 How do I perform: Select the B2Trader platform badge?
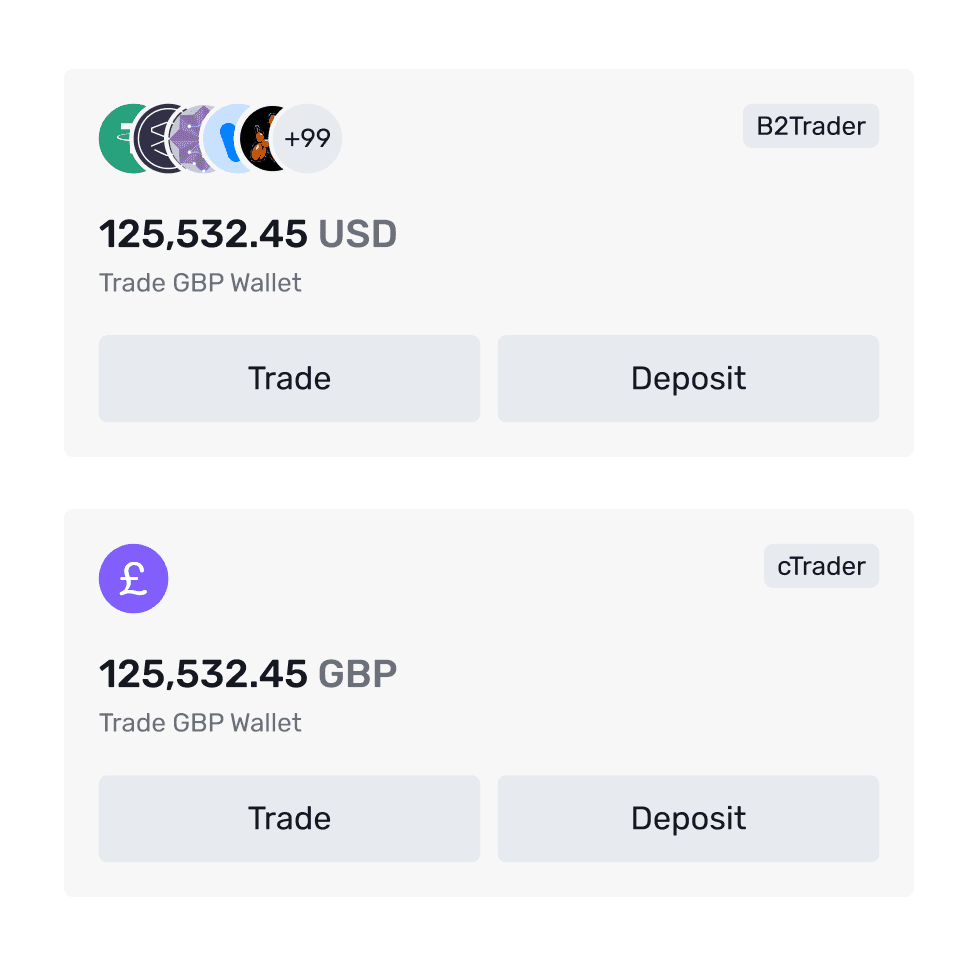coord(810,126)
